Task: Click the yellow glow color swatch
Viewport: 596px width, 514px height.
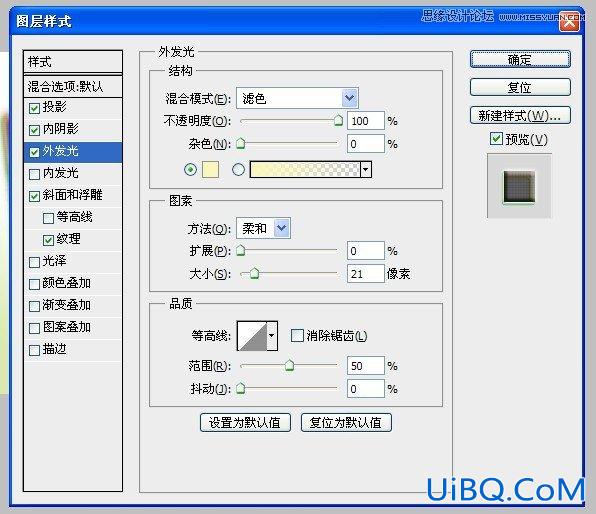Action: click(x=210, y=170)
